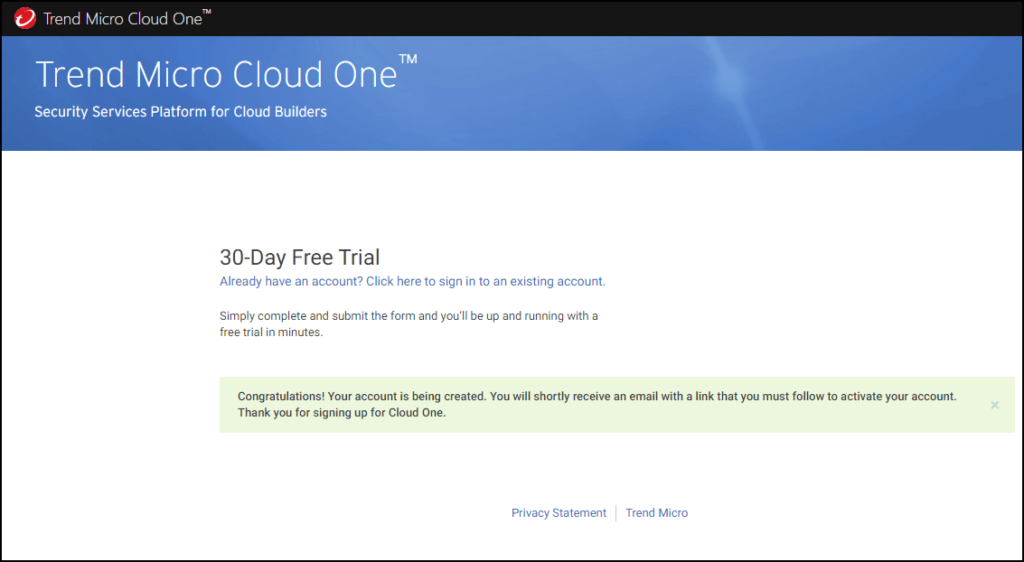Click the TM trademark symbol in banner heading
The image size is (1024, 562).
pos(408,59)
